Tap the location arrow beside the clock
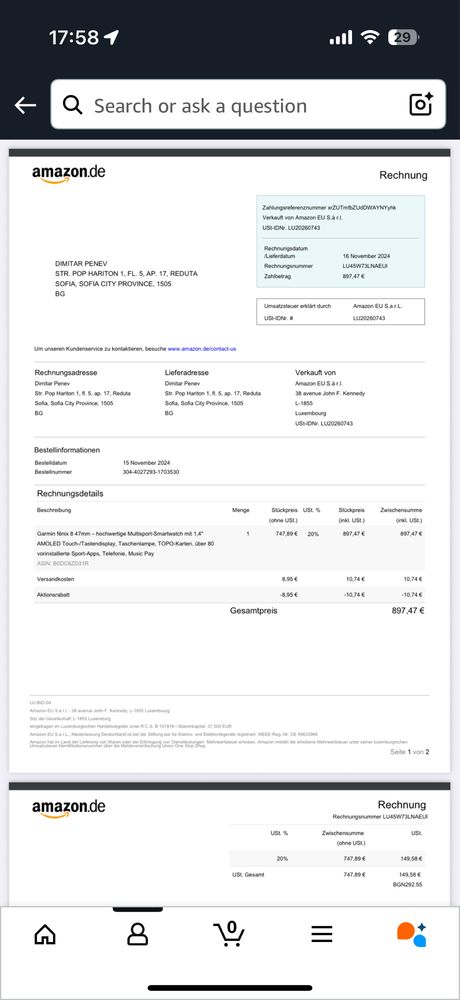The height and width of the screenshot is (1000, 460). tap(112, 38)
